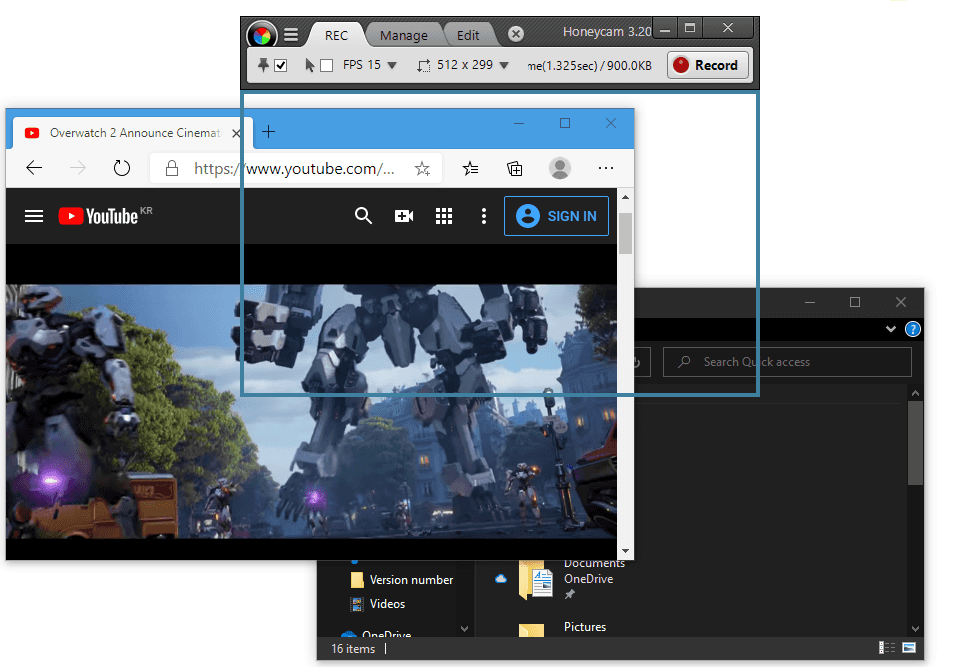The height and width of the screenshot is (667, 960).
Task: Click the Search Quick access field
Action: coord(788,362)
